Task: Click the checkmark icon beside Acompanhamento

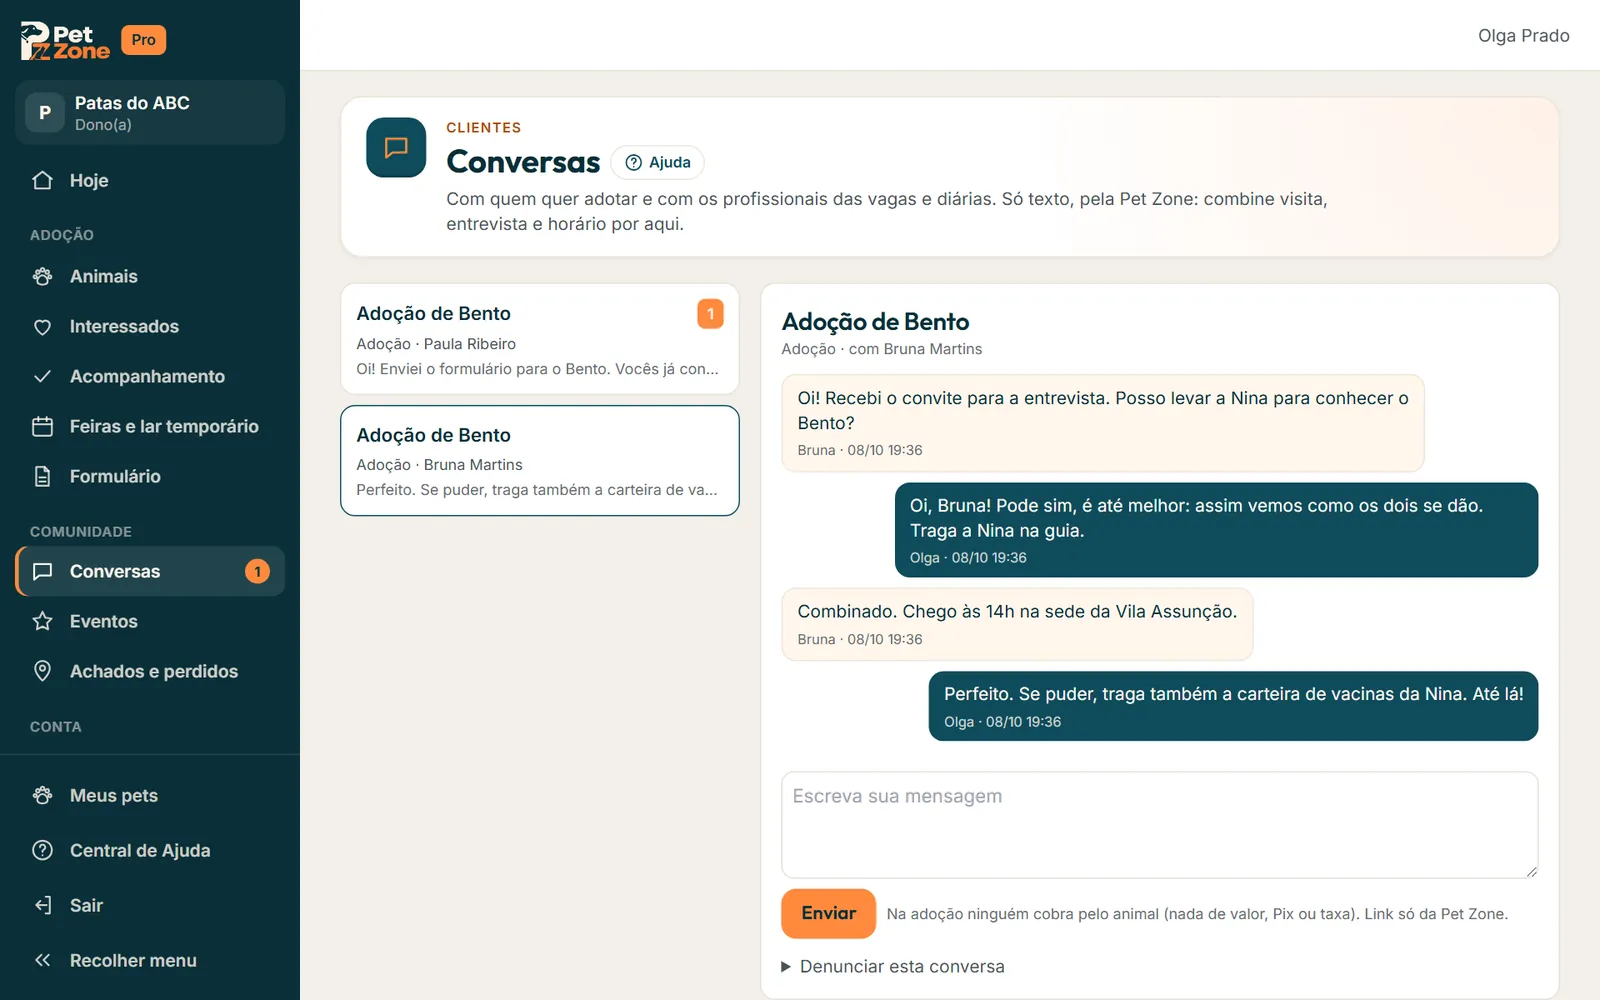Action: 42,377
